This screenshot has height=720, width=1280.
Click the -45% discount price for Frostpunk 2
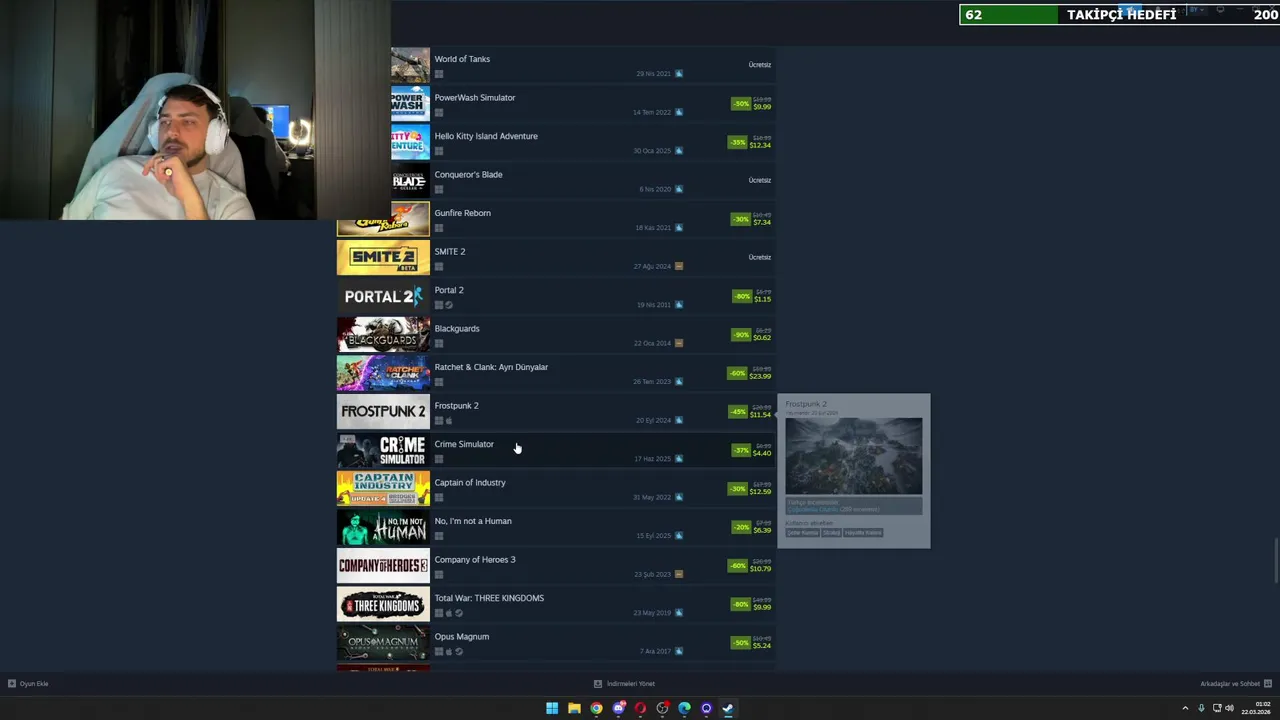750,411
